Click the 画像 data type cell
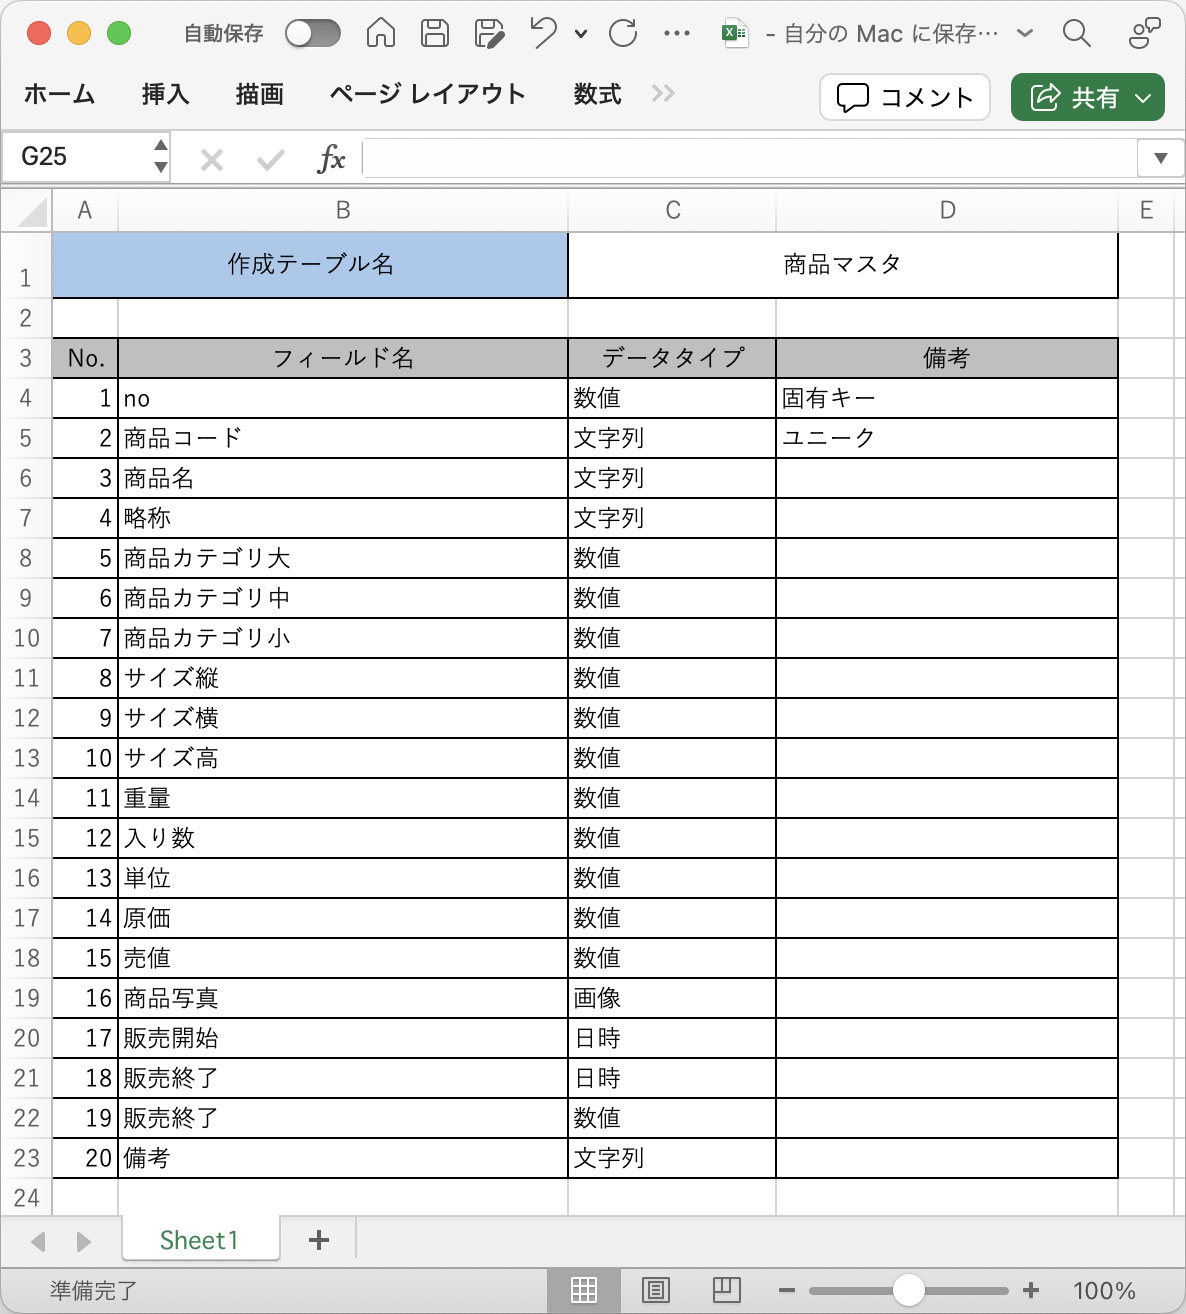Screen dimensions: 1186x1314 coord(672,998)
